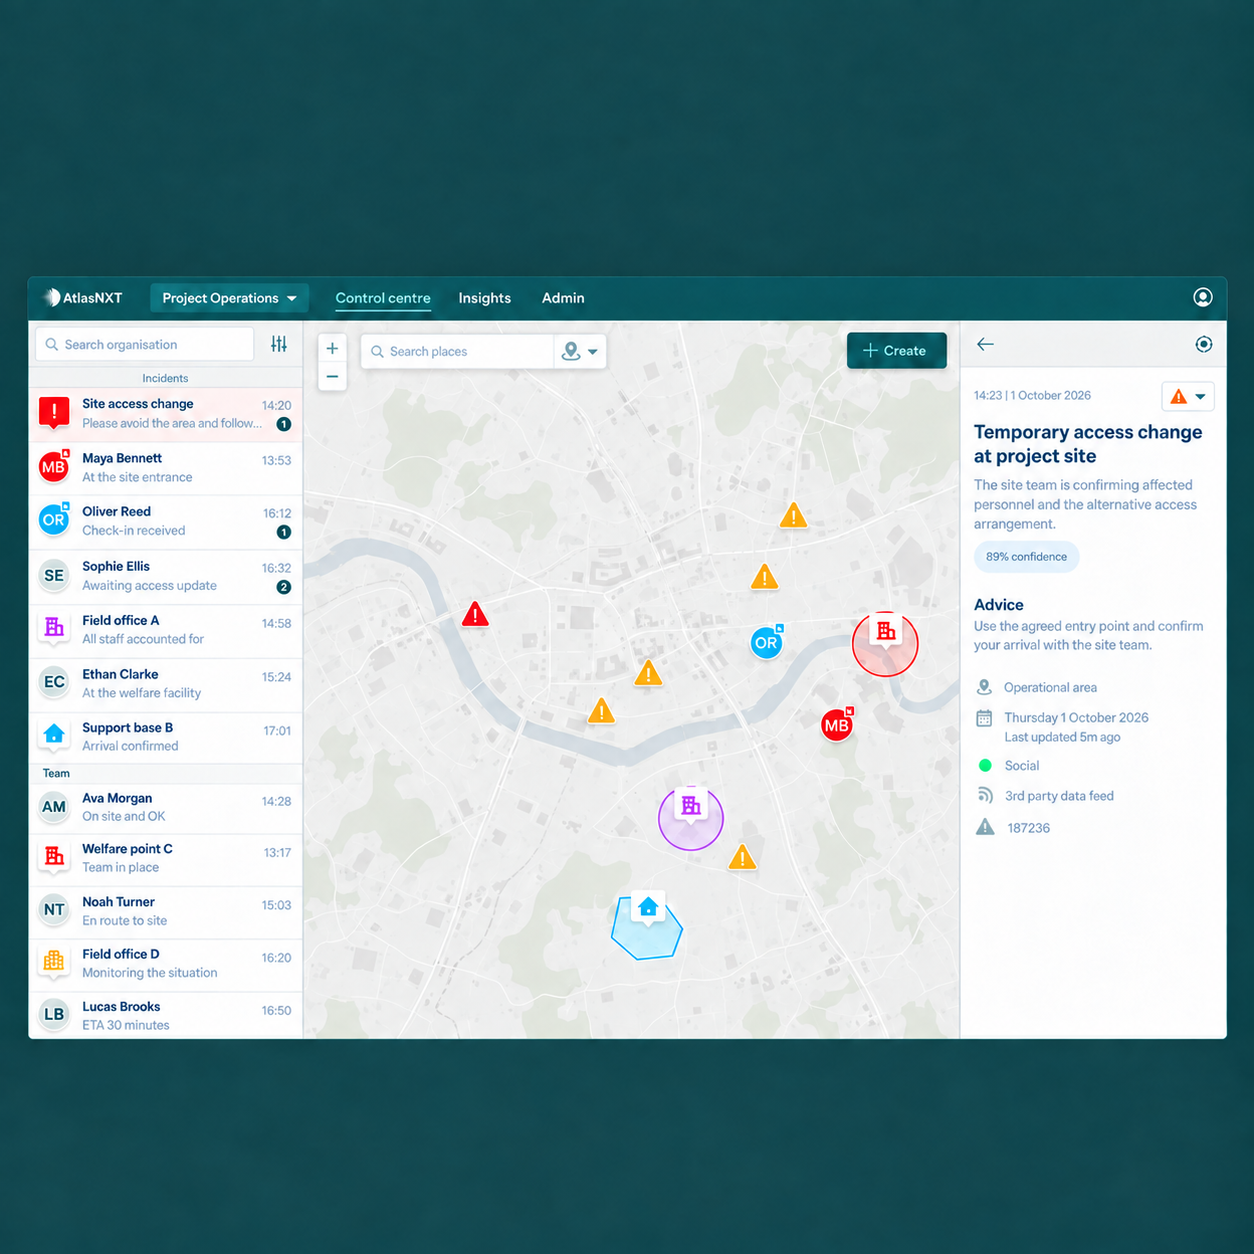This screenshot has width=1254, height=1254.
Task: Click the unread badge on Sophie Ellis row
Action: tap(284, 587)
